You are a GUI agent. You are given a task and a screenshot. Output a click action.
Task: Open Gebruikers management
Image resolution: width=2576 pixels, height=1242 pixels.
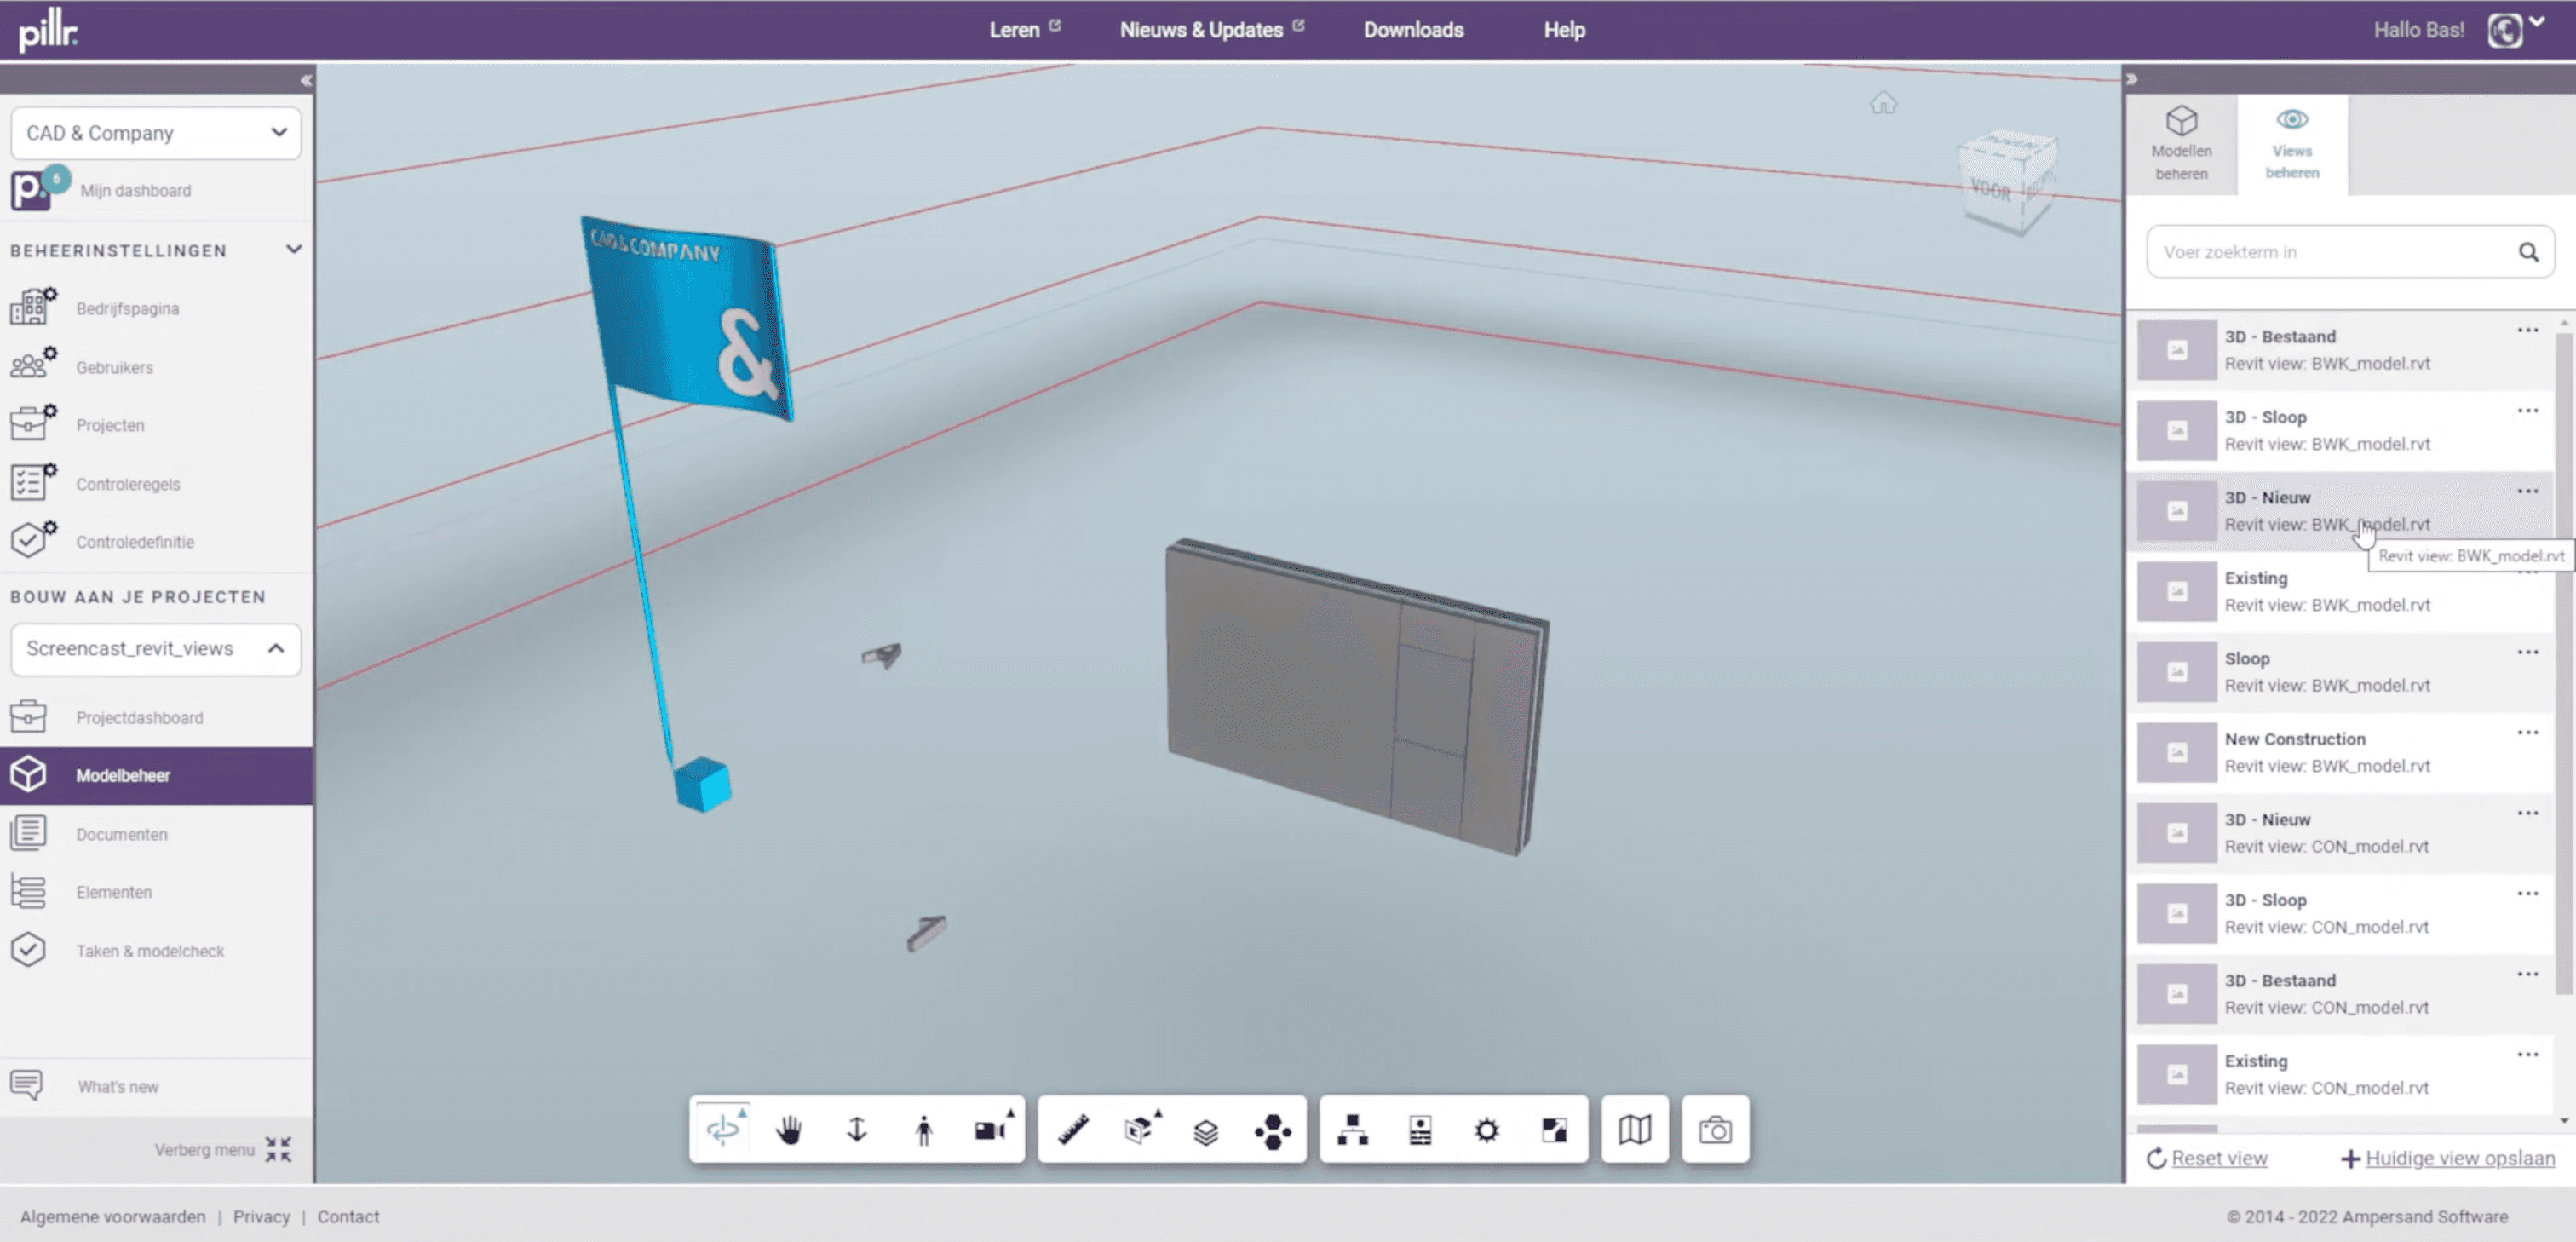click(x=114, y=367)
